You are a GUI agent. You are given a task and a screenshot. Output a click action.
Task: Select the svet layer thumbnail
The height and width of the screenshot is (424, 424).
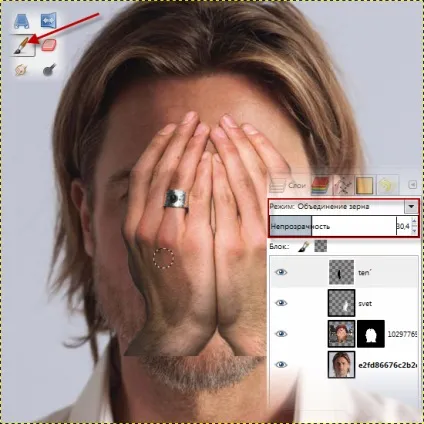point(341,303)
